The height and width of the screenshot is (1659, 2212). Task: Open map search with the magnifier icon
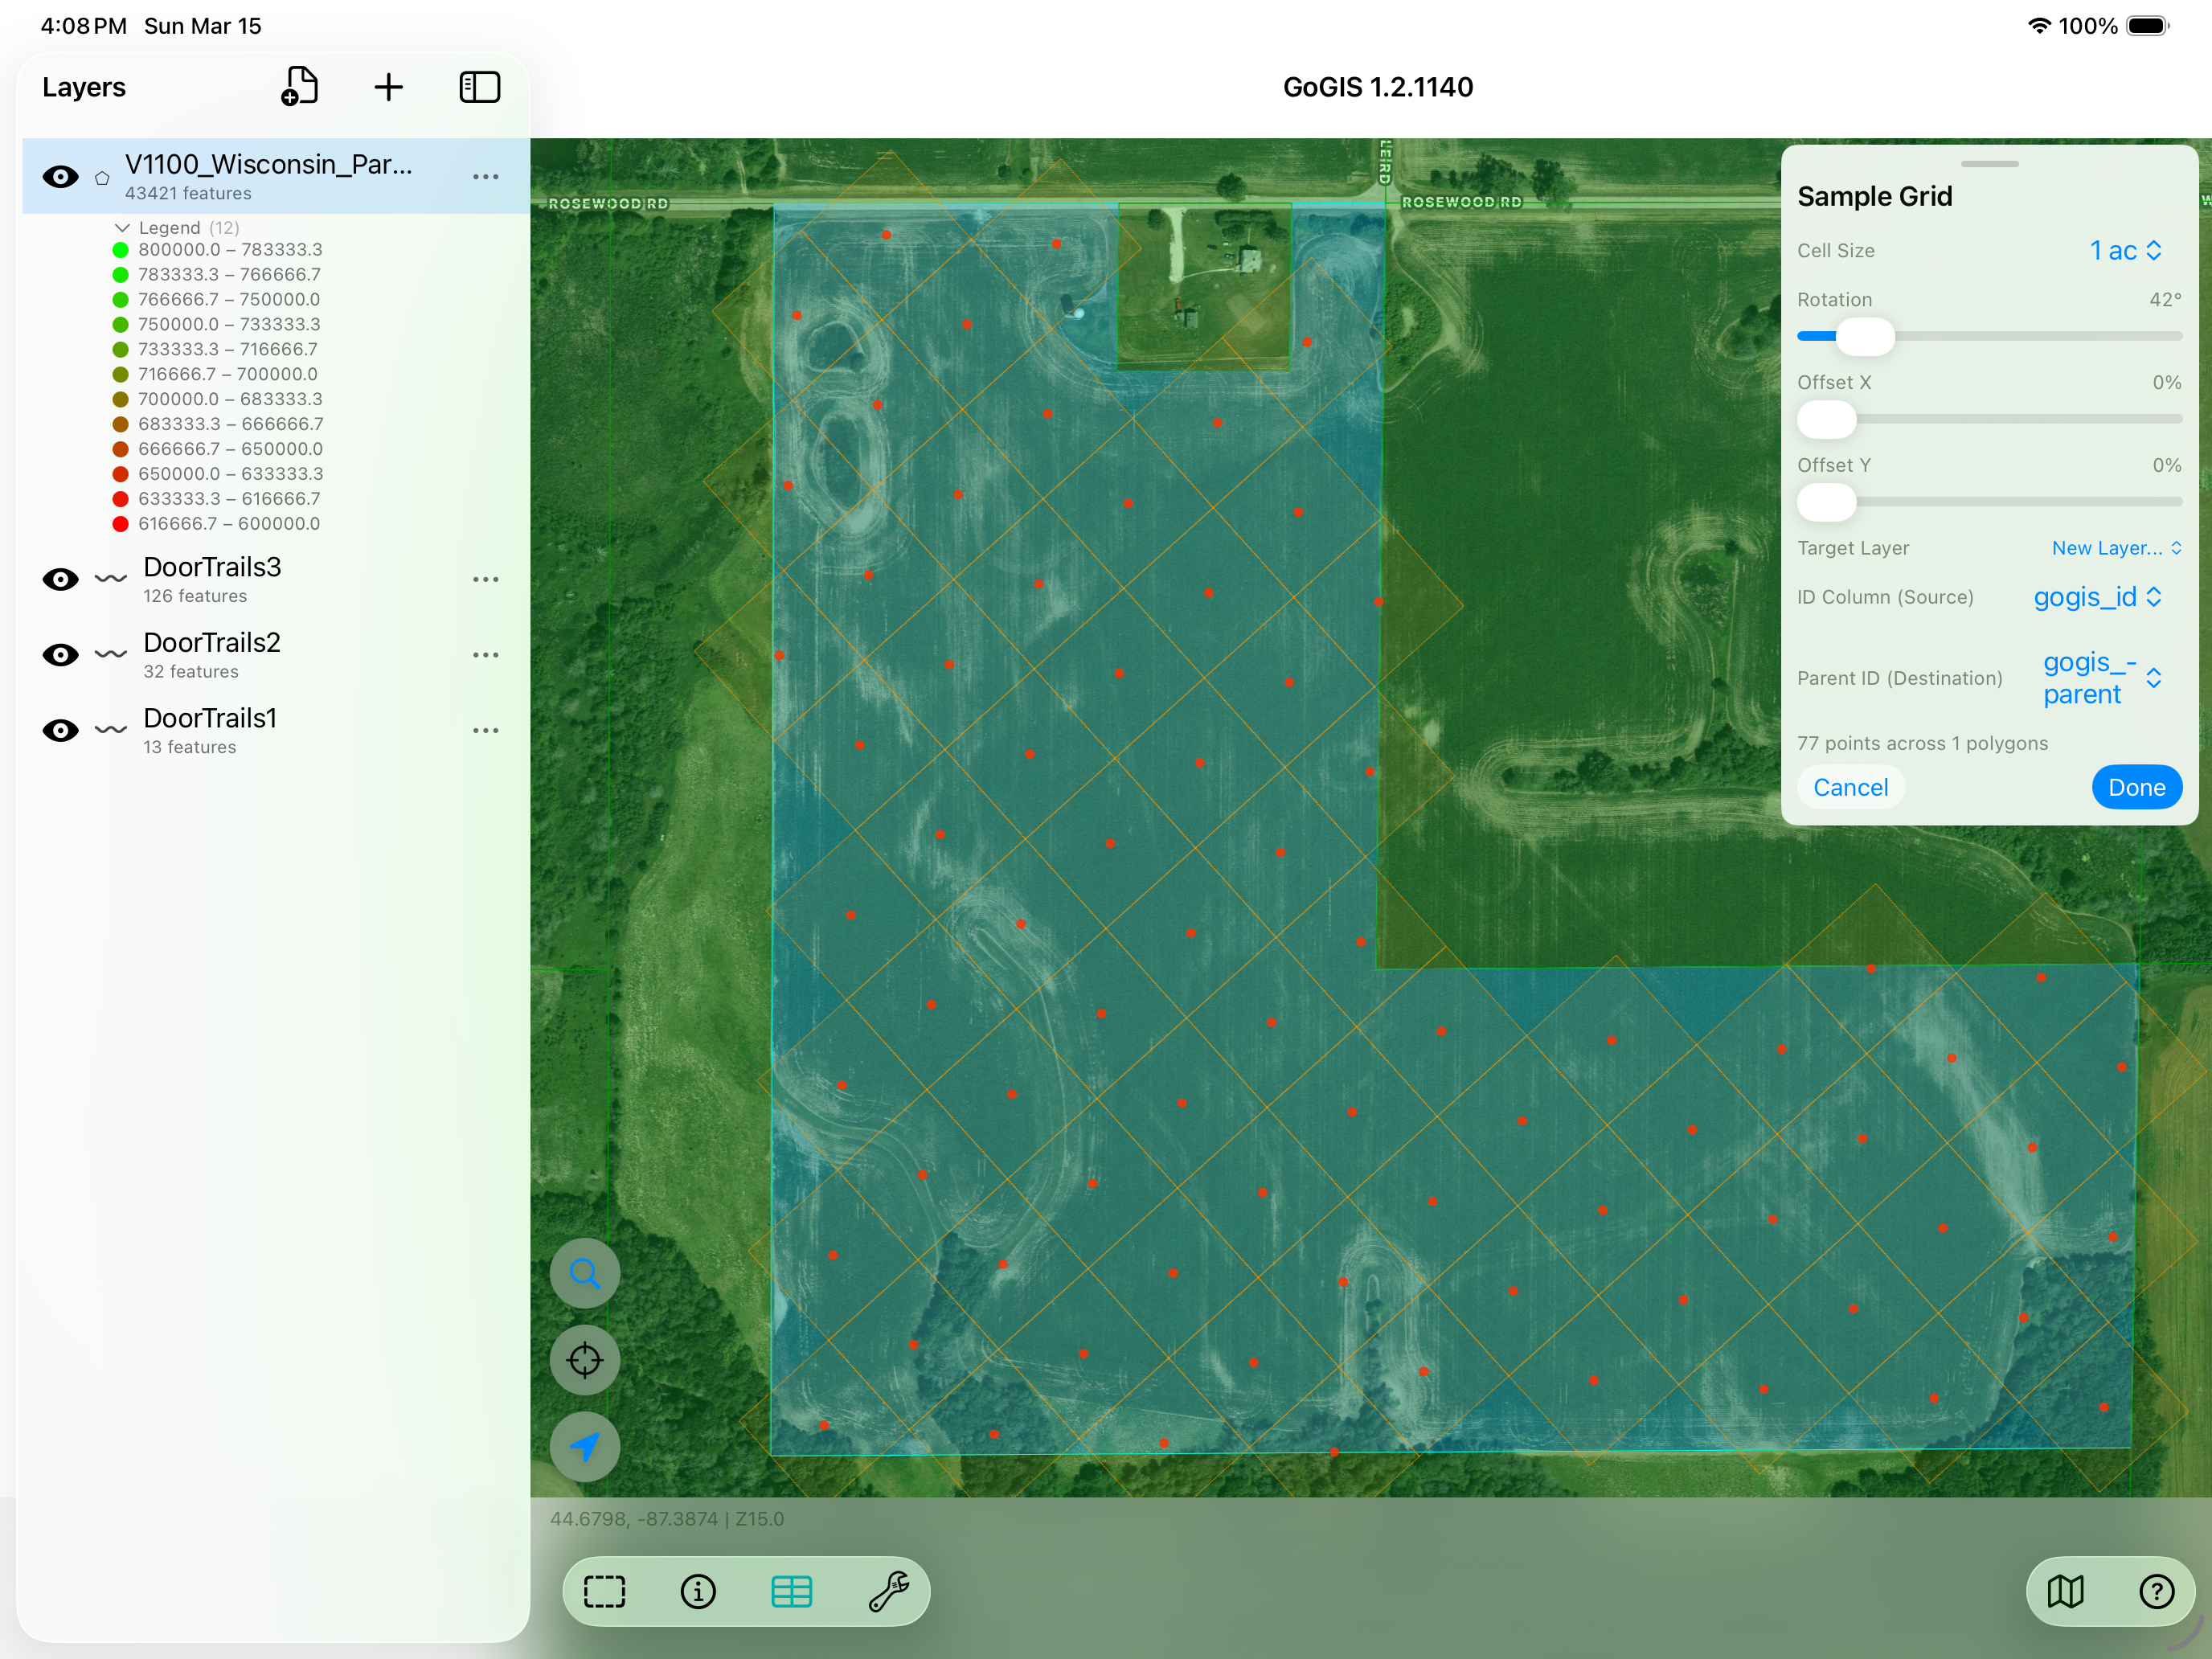(x=584, y=1273)
